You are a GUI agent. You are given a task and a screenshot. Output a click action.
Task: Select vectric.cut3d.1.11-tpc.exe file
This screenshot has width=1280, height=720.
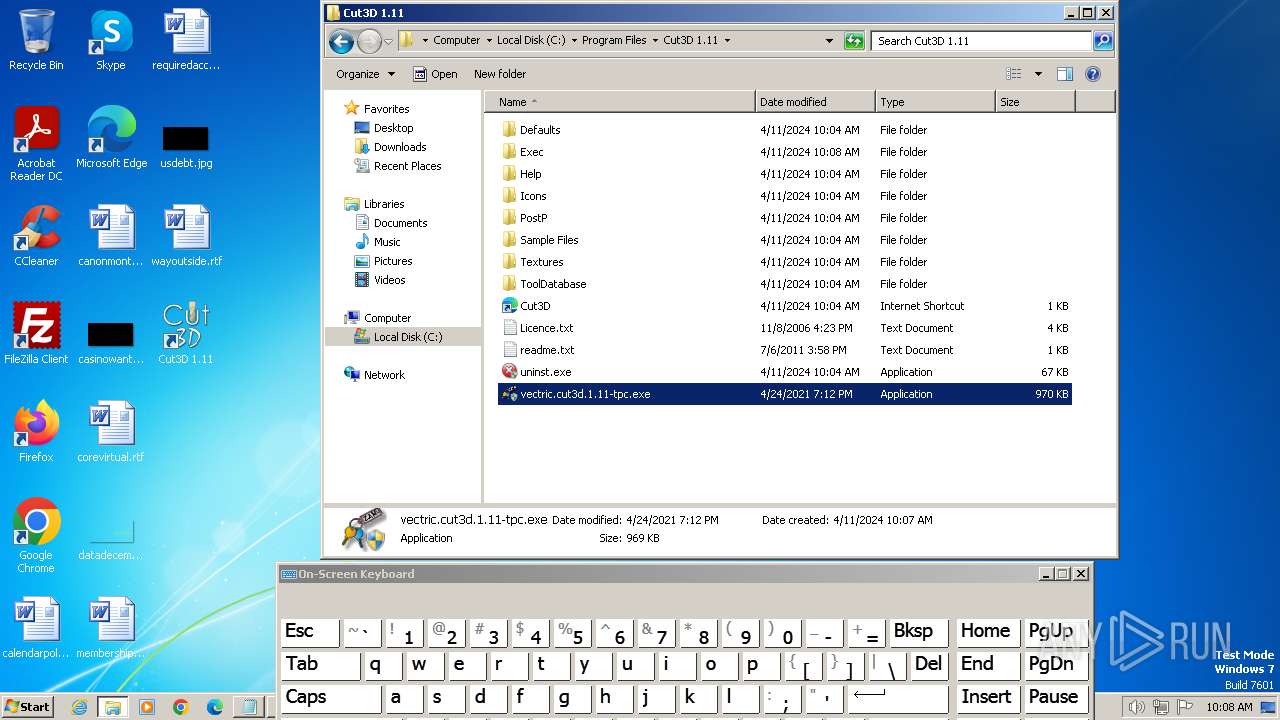point(785,394)
